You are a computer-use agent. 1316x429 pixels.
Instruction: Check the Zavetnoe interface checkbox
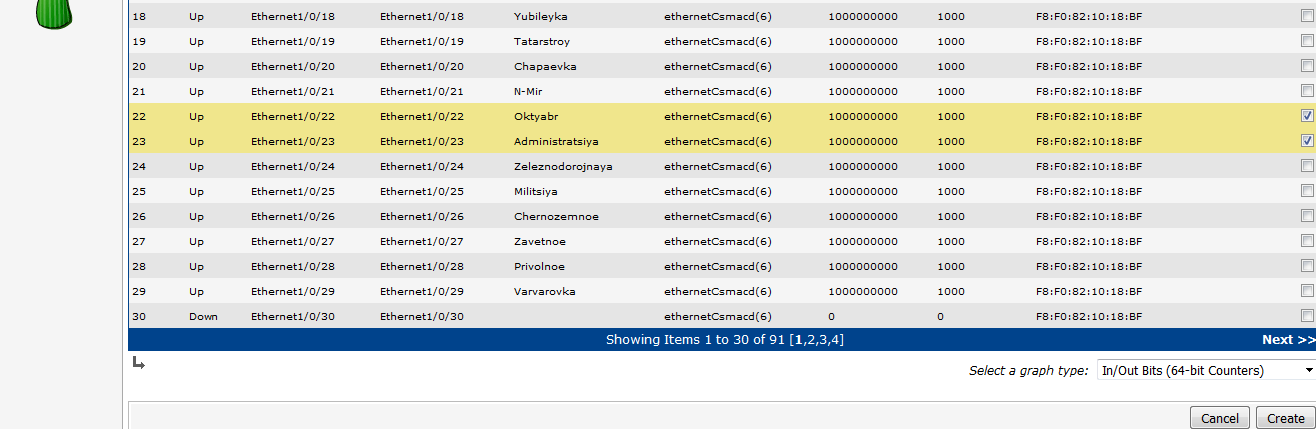pyautogui.click(x=1307, y=241)
